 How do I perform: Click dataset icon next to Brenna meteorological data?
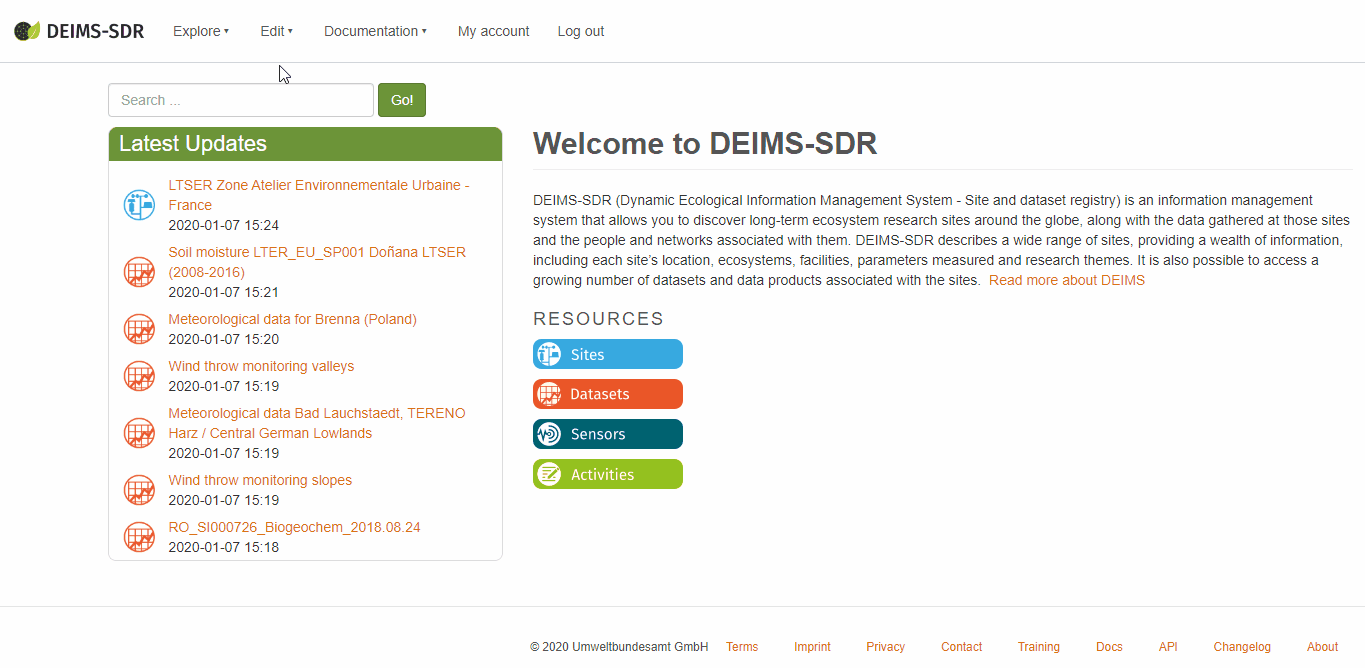click(139, 329)
